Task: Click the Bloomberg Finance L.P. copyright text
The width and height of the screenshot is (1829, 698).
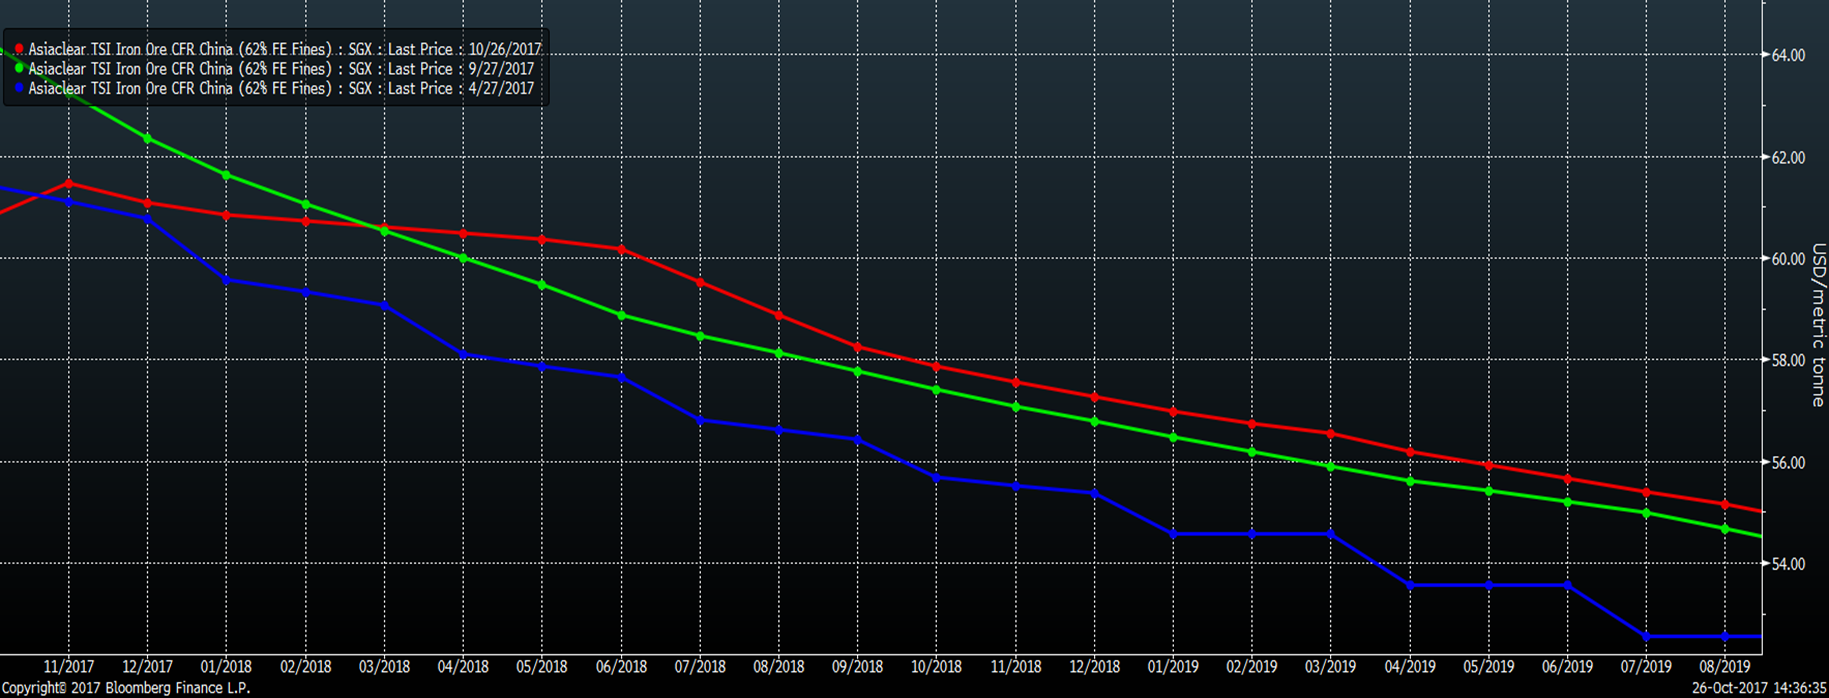Action: (126, 688)
